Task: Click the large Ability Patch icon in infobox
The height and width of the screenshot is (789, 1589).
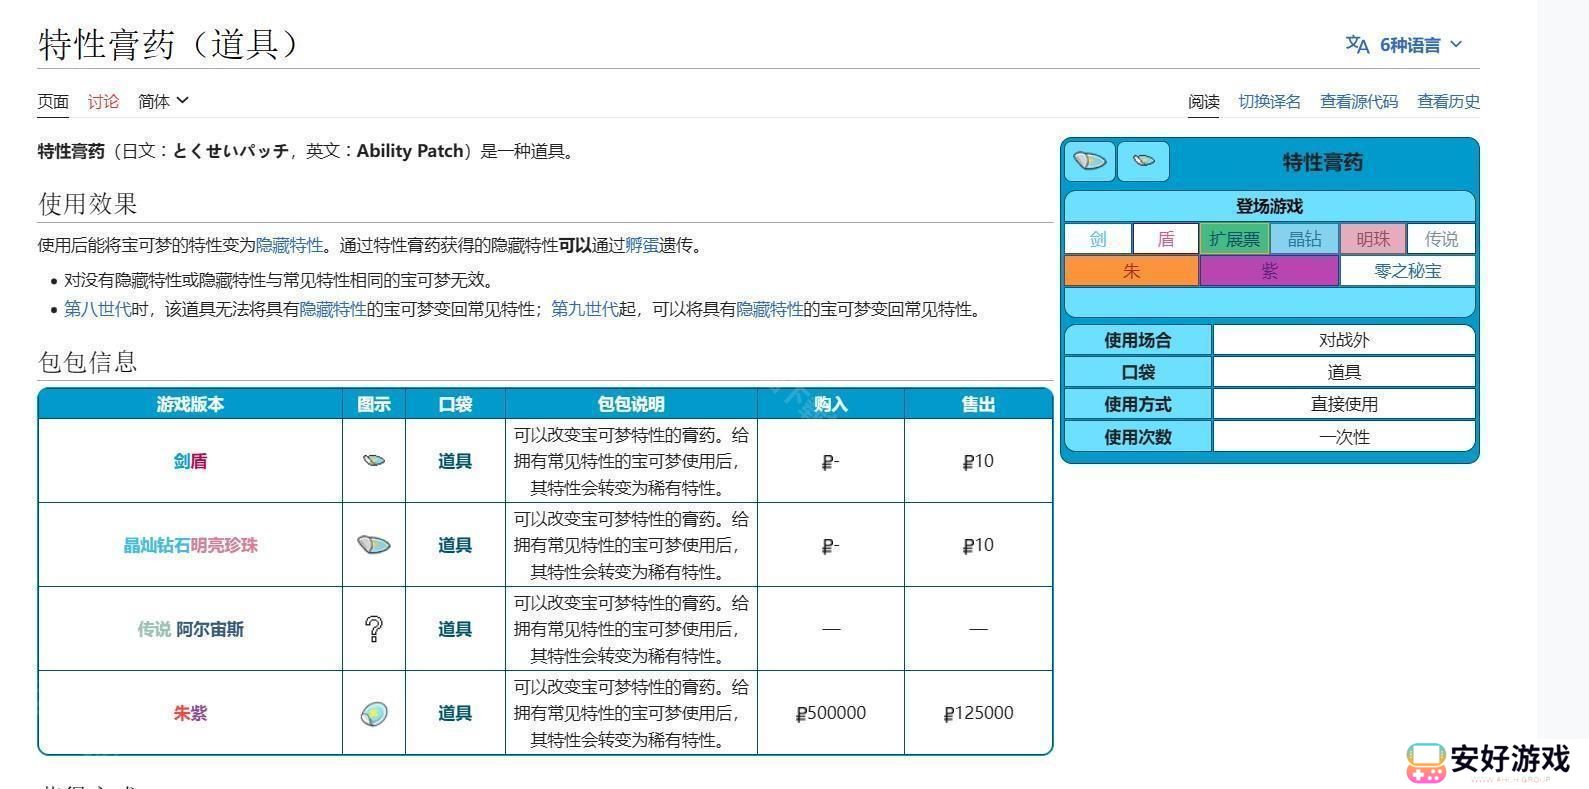Action: 1089,161
